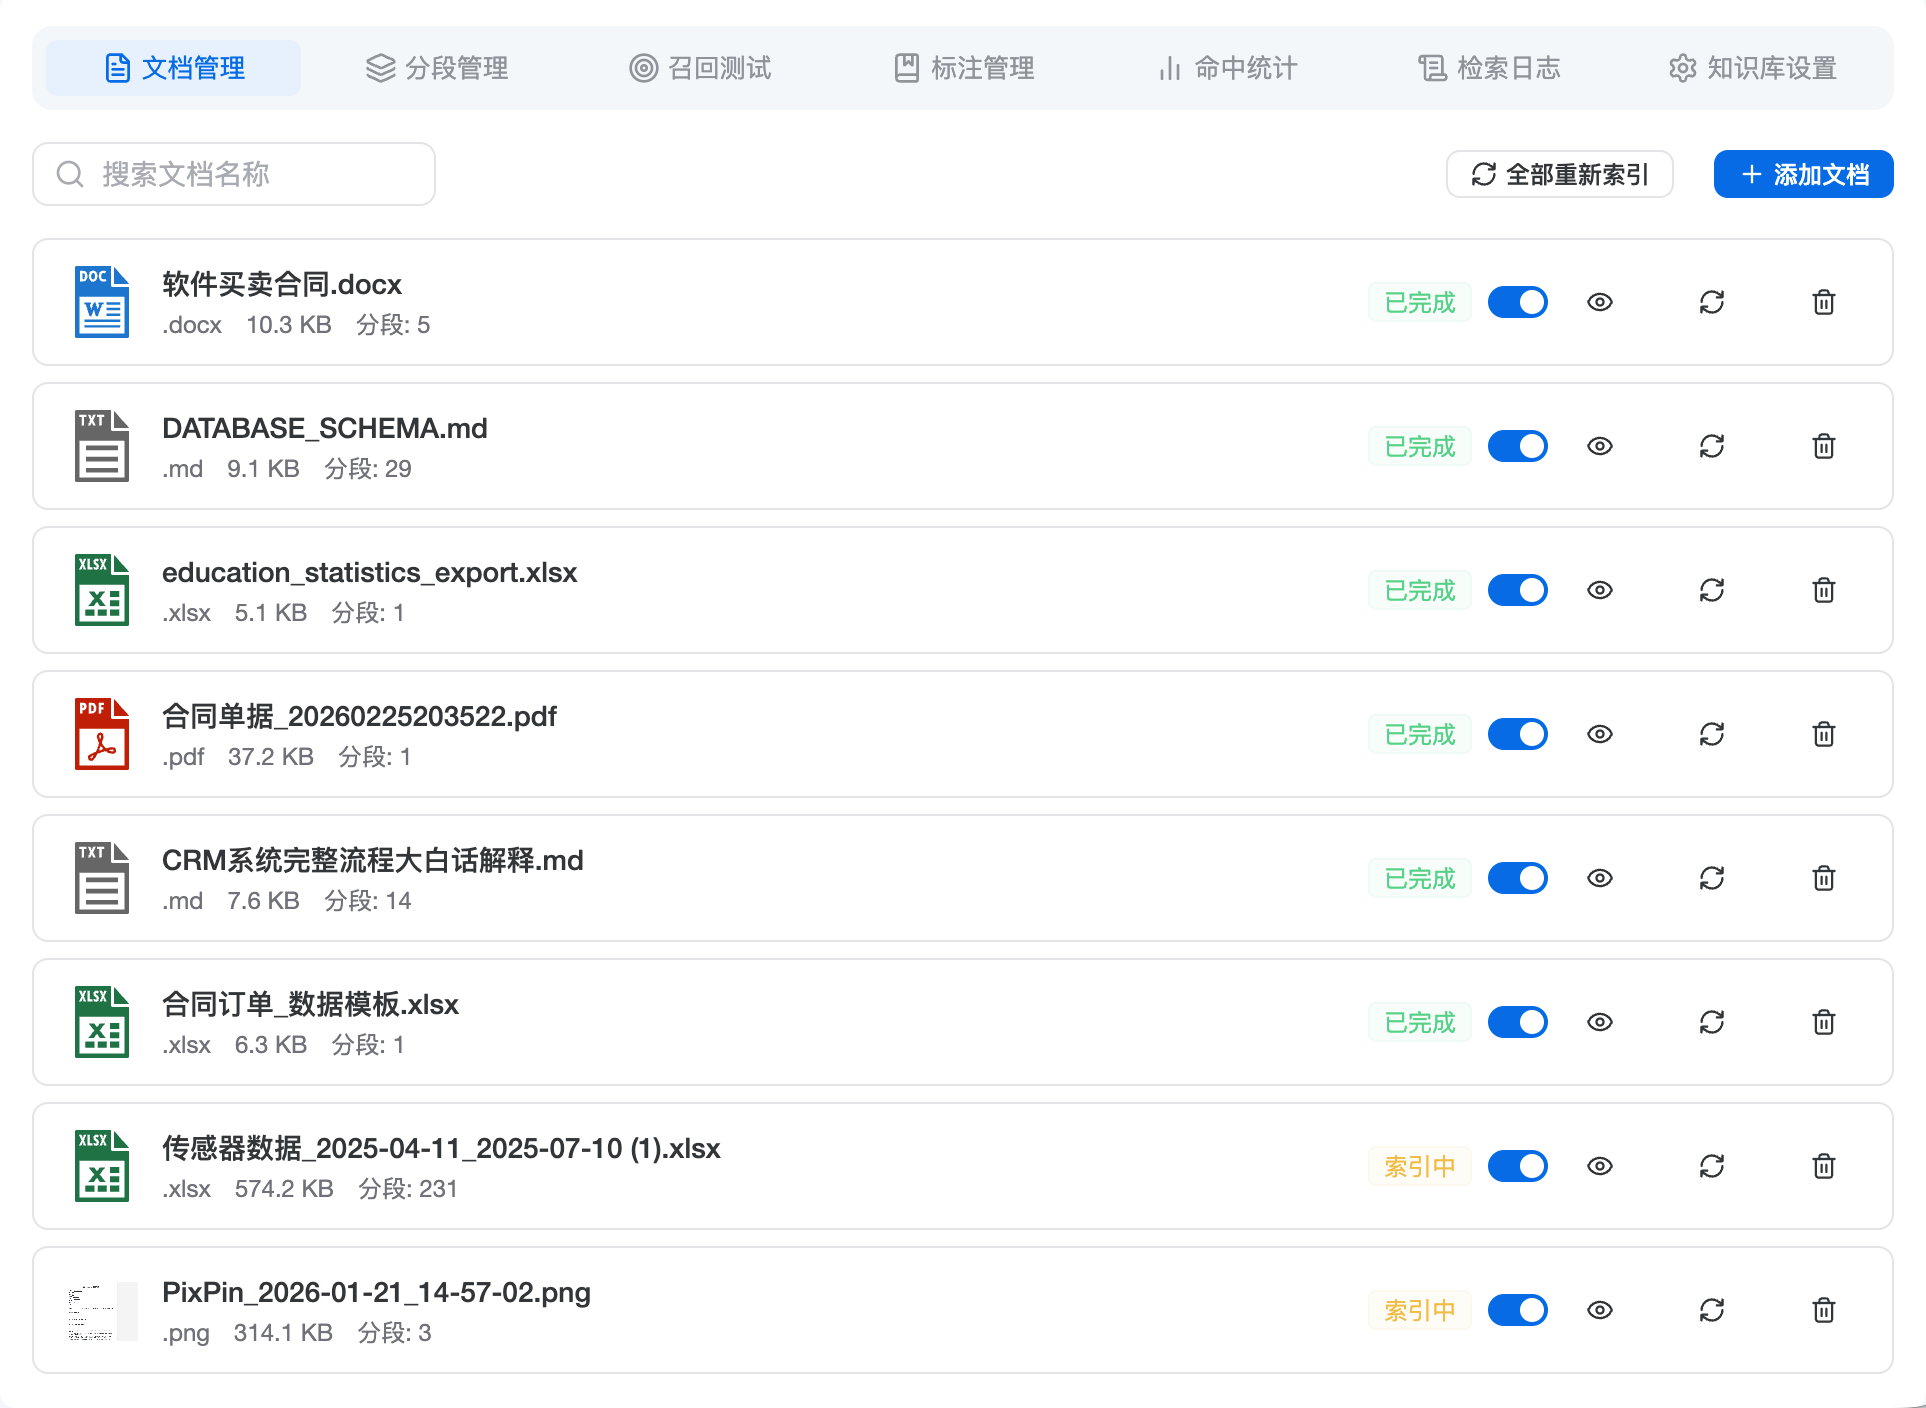Click the search magnifier icon
This screenshot has height=1408, width=1926.
(x=69, y=173)
